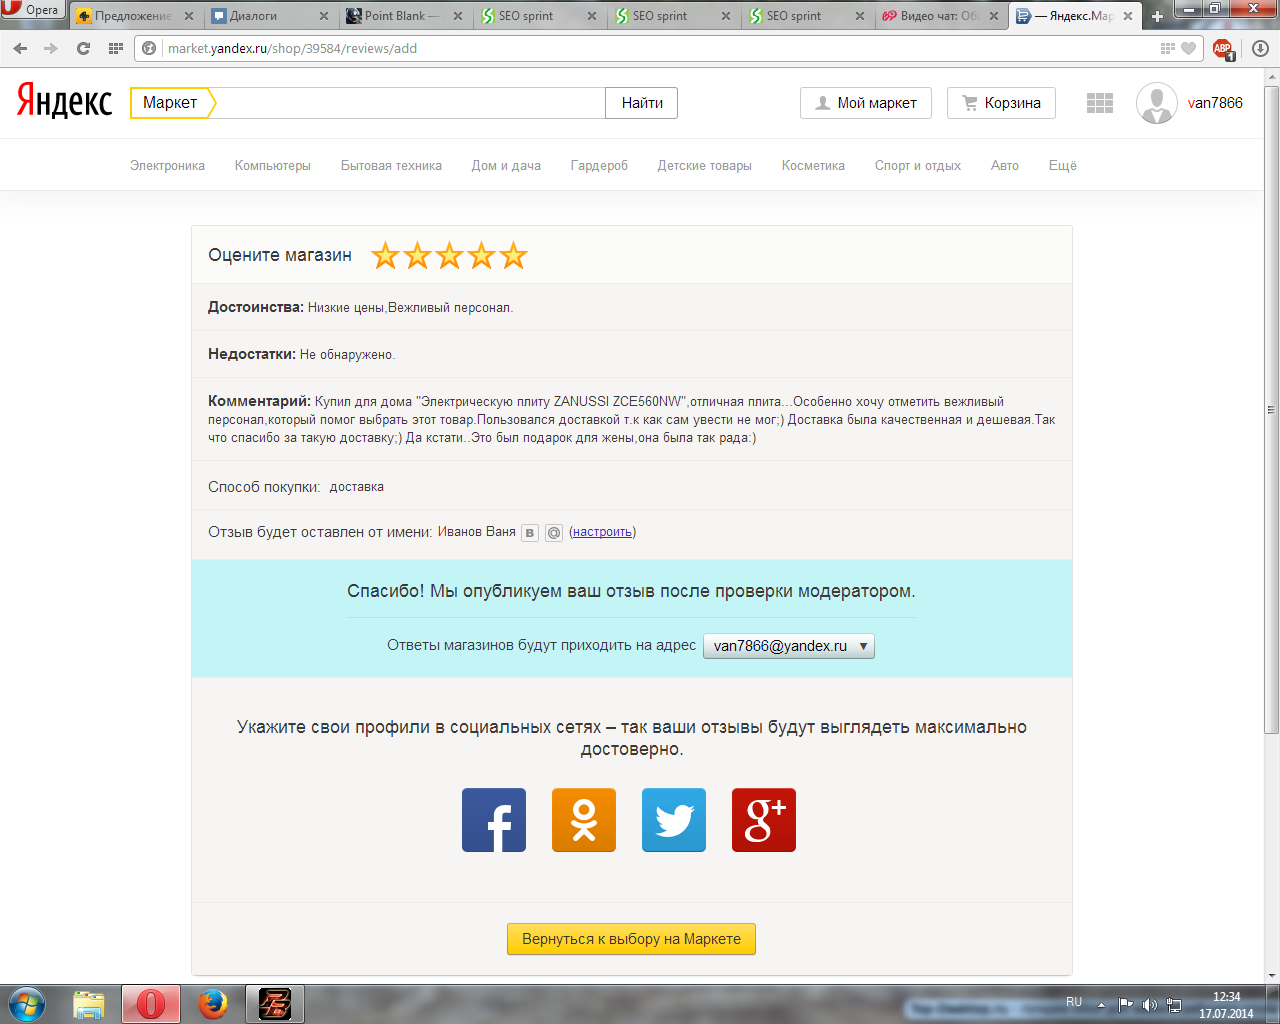Click in the Market search field

coord(410,103)
